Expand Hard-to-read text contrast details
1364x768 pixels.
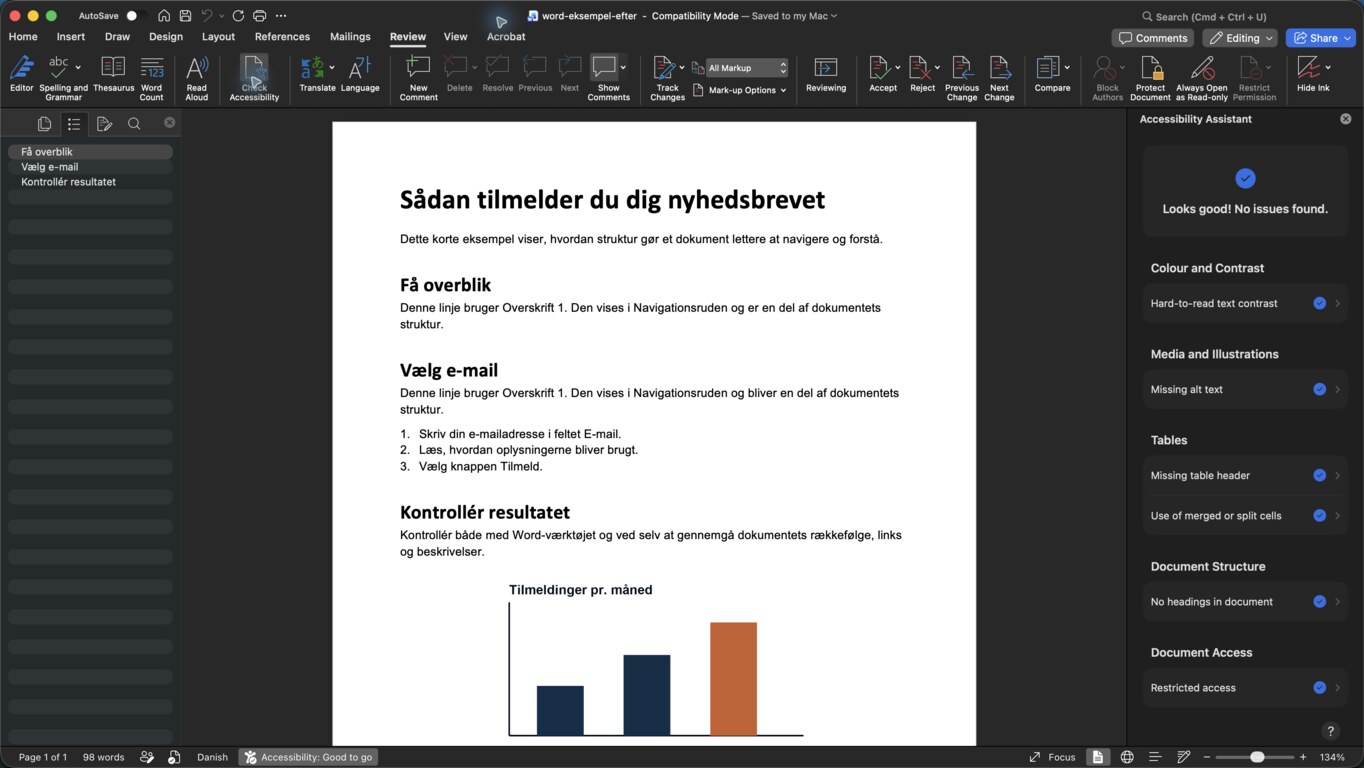(1337, 303)
